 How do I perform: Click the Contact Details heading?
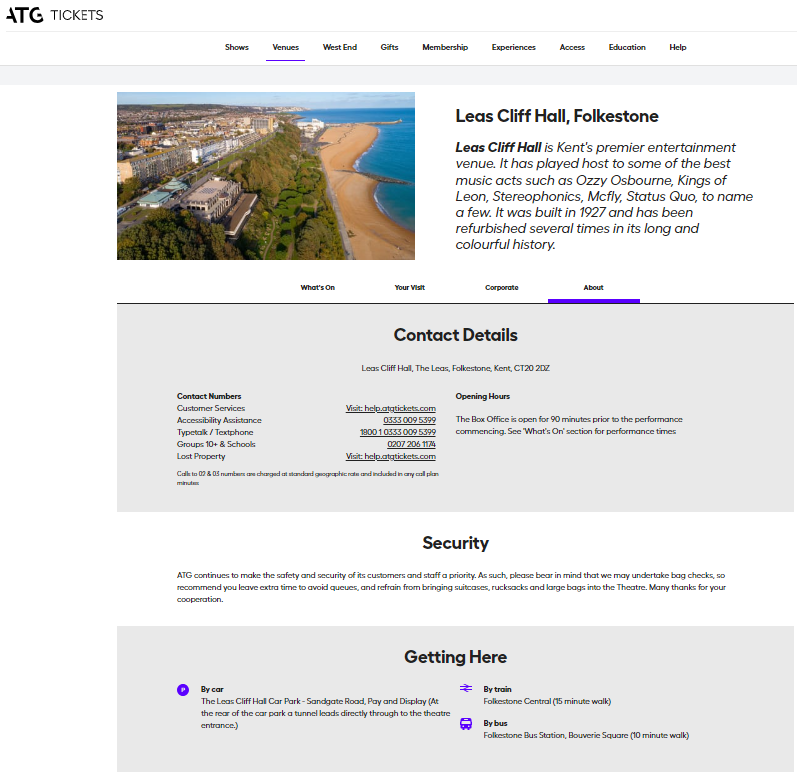pos(455,335)
